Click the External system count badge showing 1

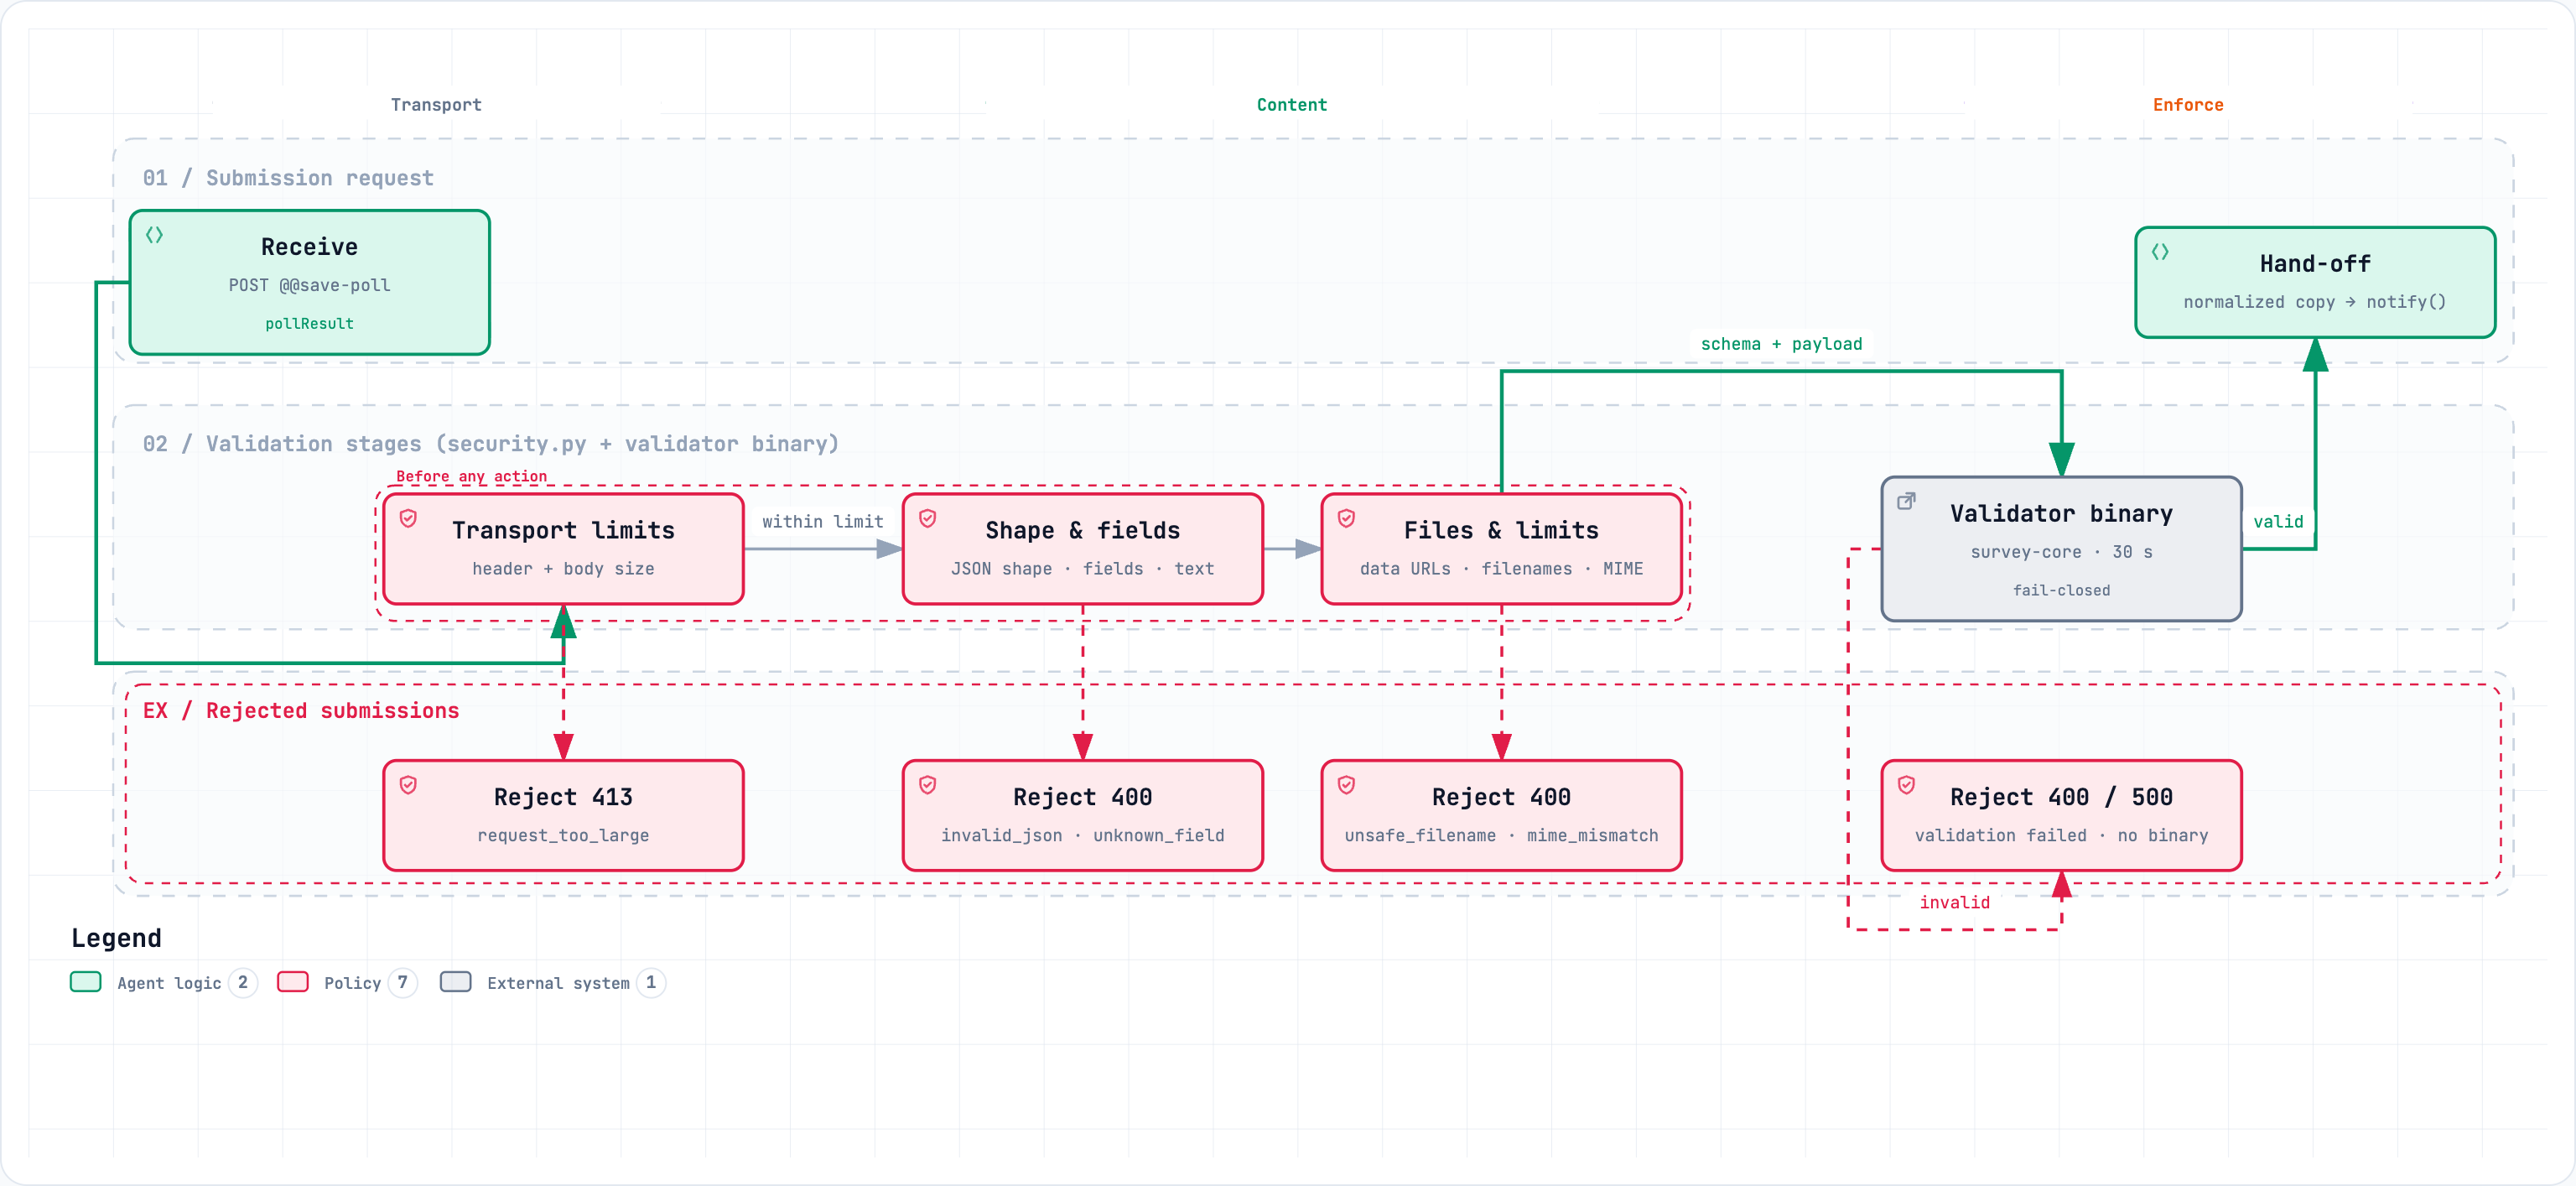pyautogui.click(x=650, y=982)
